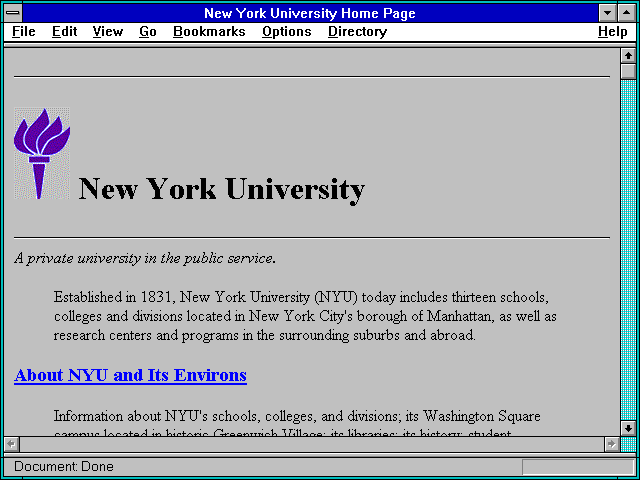
Task: Click the 'Information about NYU's schools' paragraph
Action: click(x=297, y=422)
